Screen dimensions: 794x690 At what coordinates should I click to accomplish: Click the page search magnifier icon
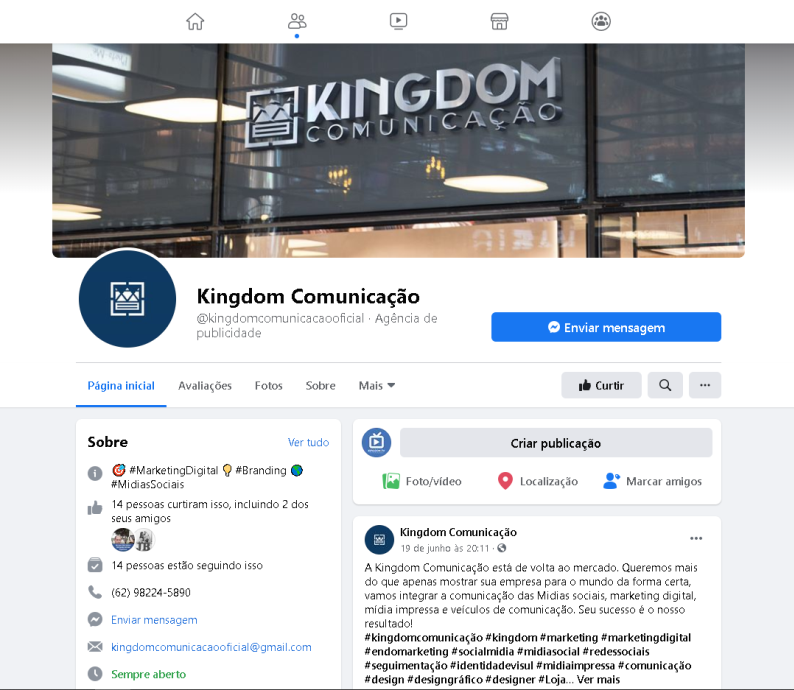coord(665,385)
